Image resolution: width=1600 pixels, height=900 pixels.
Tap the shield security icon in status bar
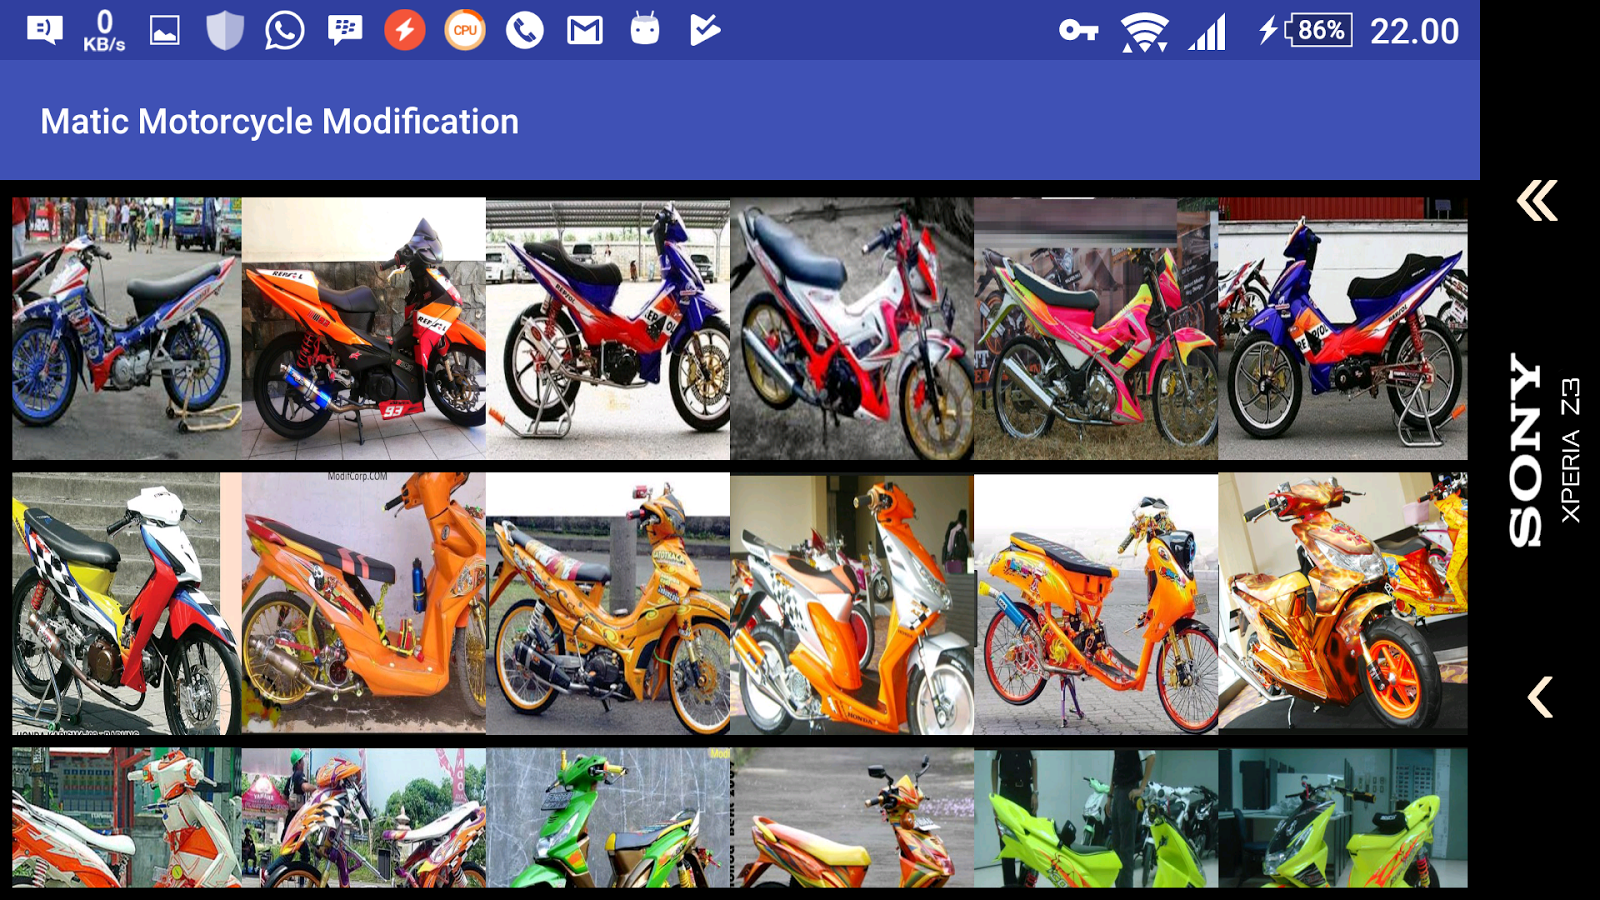225,30
